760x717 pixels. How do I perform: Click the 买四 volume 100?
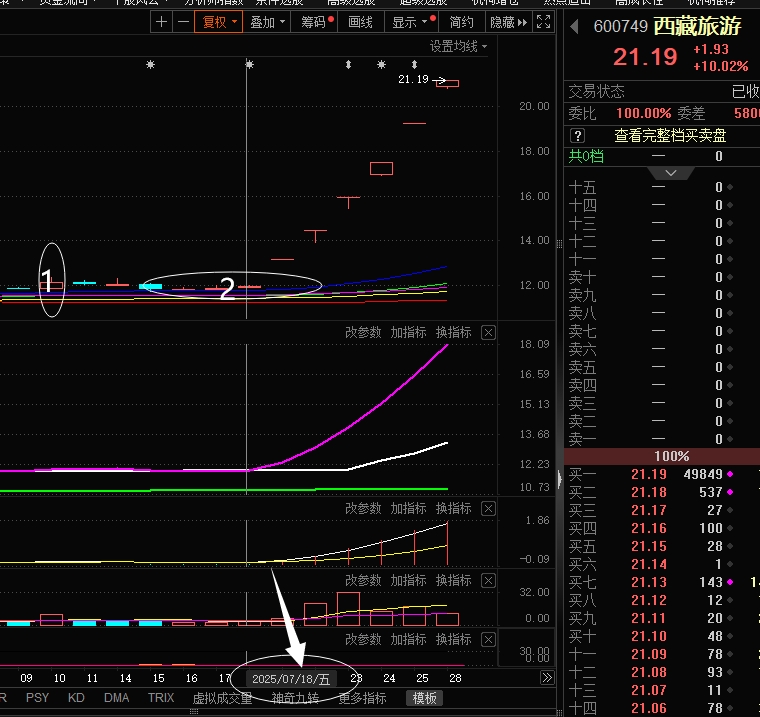[x=711, y=528]
